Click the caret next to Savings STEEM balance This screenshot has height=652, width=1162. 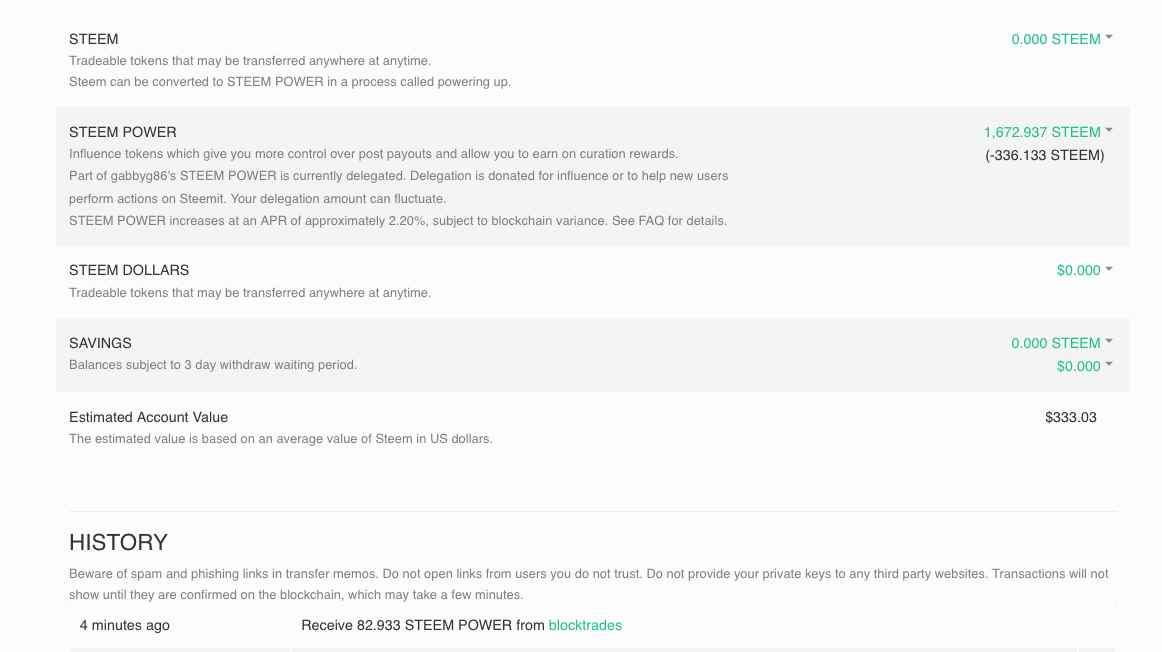pos(1109,342)
